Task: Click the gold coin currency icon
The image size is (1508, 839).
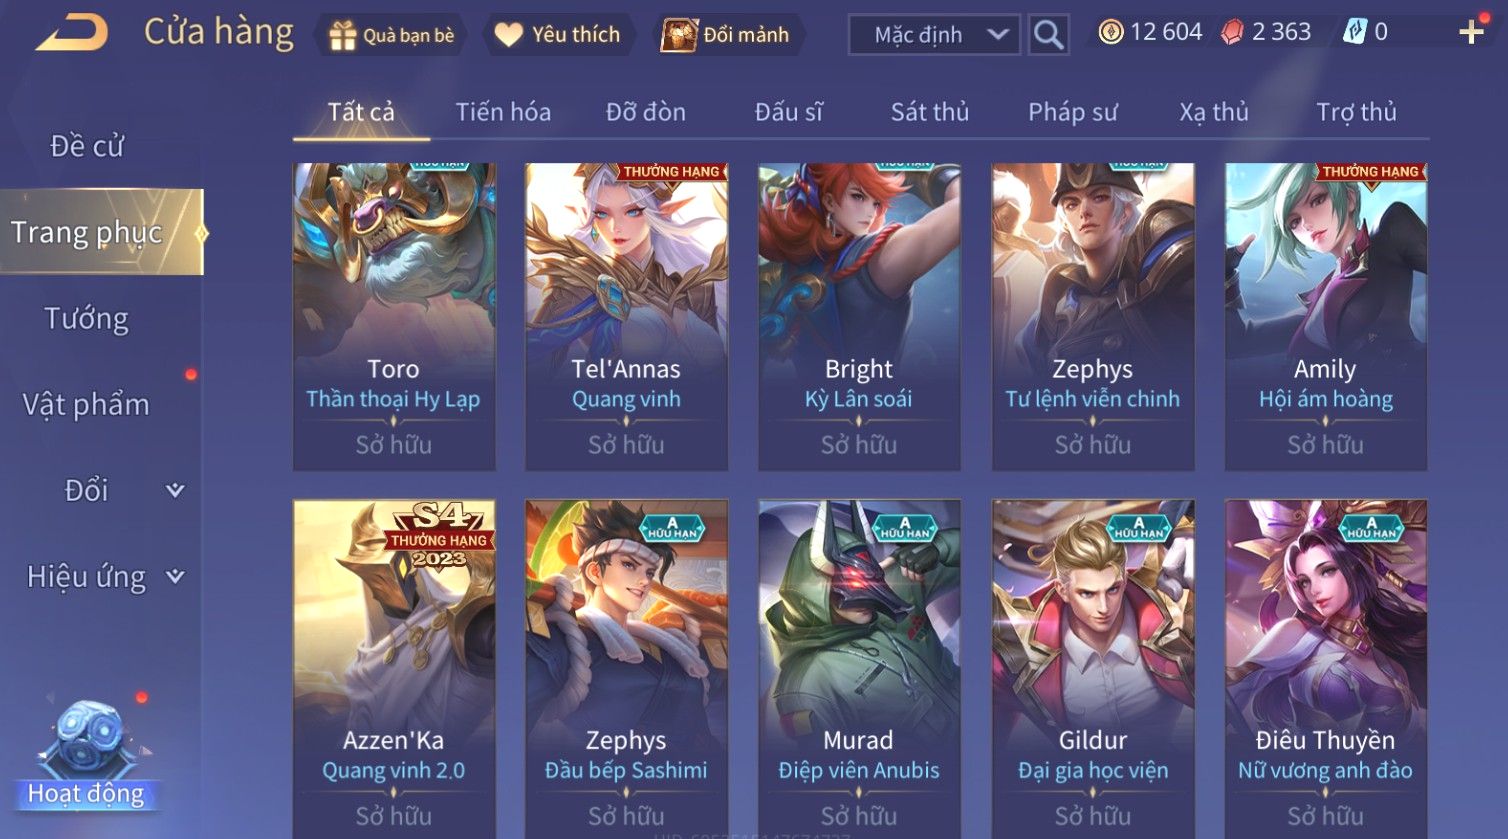Action: point(1110,33)
